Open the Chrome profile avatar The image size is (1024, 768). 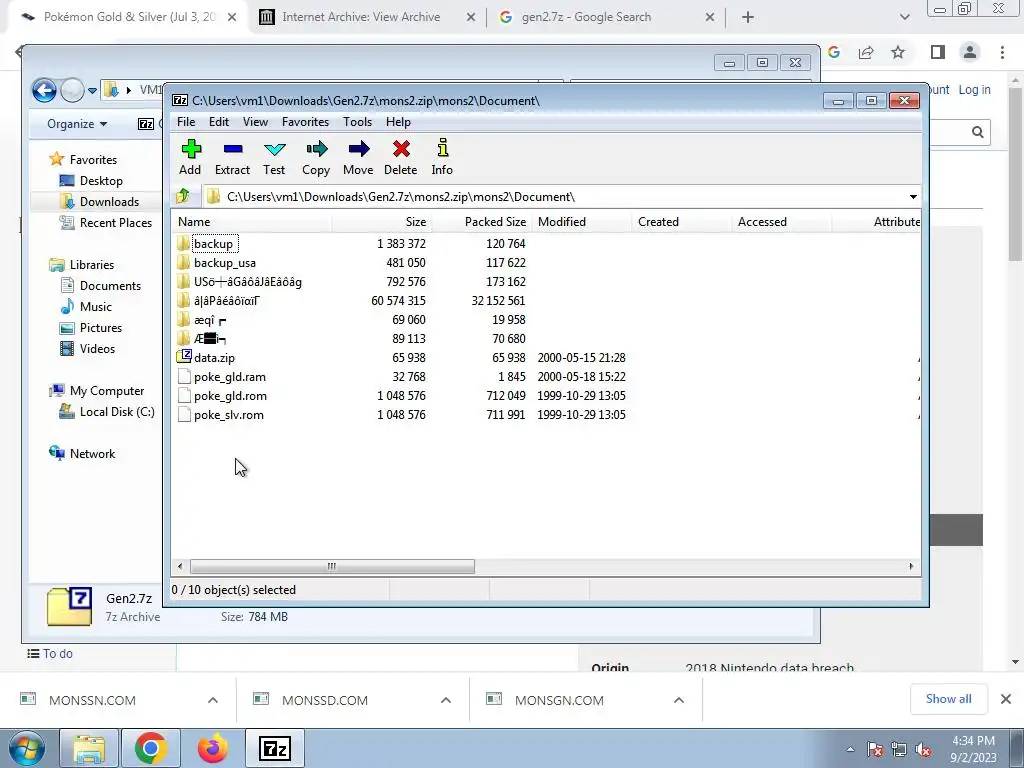click(970, 52)
